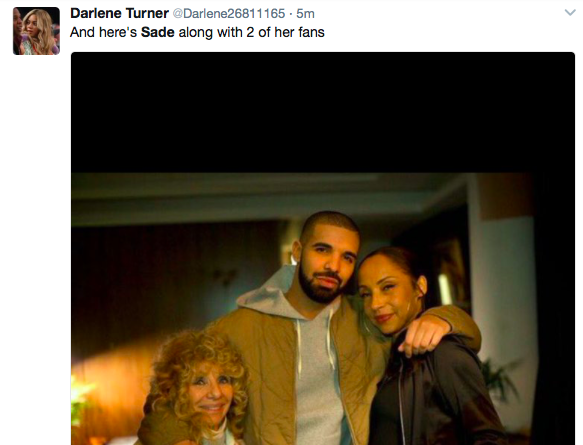583x445 pixels.
Task: Click the words 'And here's' in tweet
Action: tap(103, 32)
